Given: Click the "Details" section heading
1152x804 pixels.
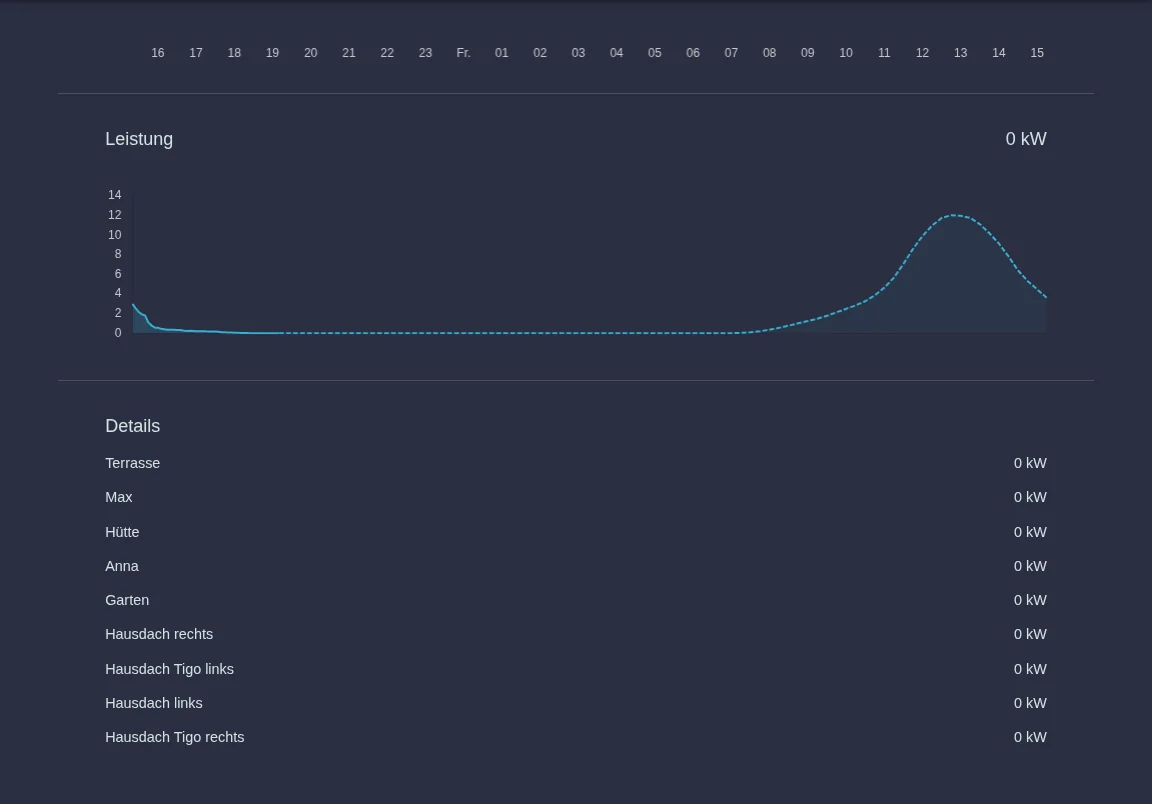Looking at the screenshot, I should [x=132, y=426].
